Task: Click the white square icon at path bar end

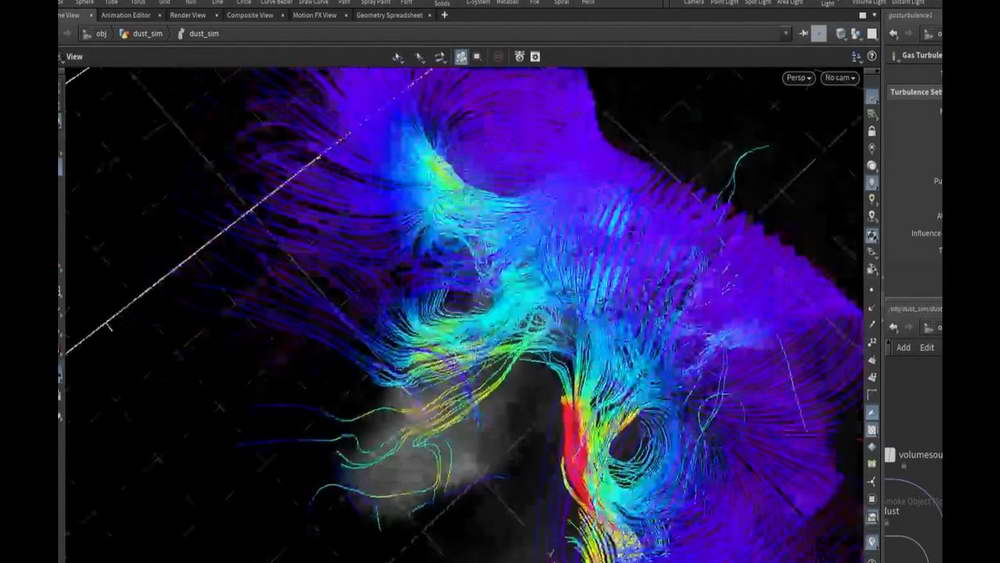Action: coord(872,34)
